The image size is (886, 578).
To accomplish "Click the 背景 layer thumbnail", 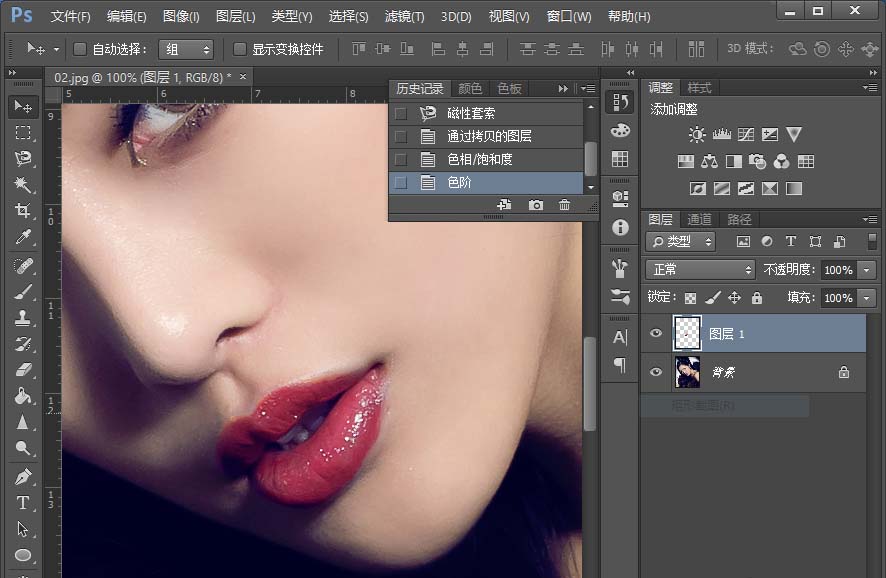I will tap(687, 372).
